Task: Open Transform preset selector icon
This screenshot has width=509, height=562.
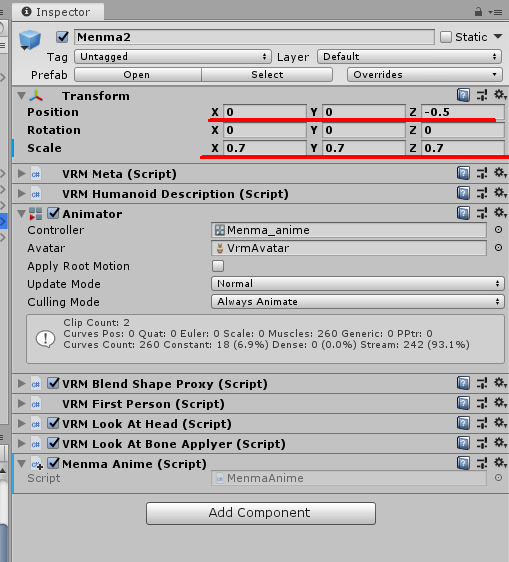Action: [482, 95]
